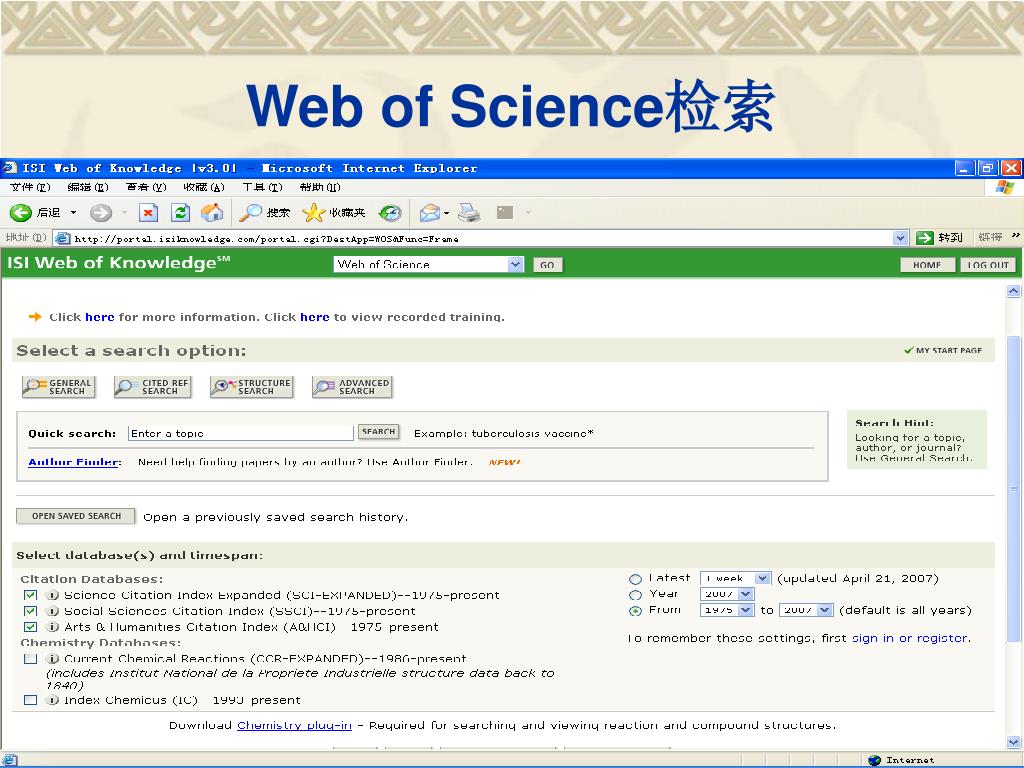Screen dimensions: 1024x768
Task: Click the red Stop icon
Action: (149, 212)
